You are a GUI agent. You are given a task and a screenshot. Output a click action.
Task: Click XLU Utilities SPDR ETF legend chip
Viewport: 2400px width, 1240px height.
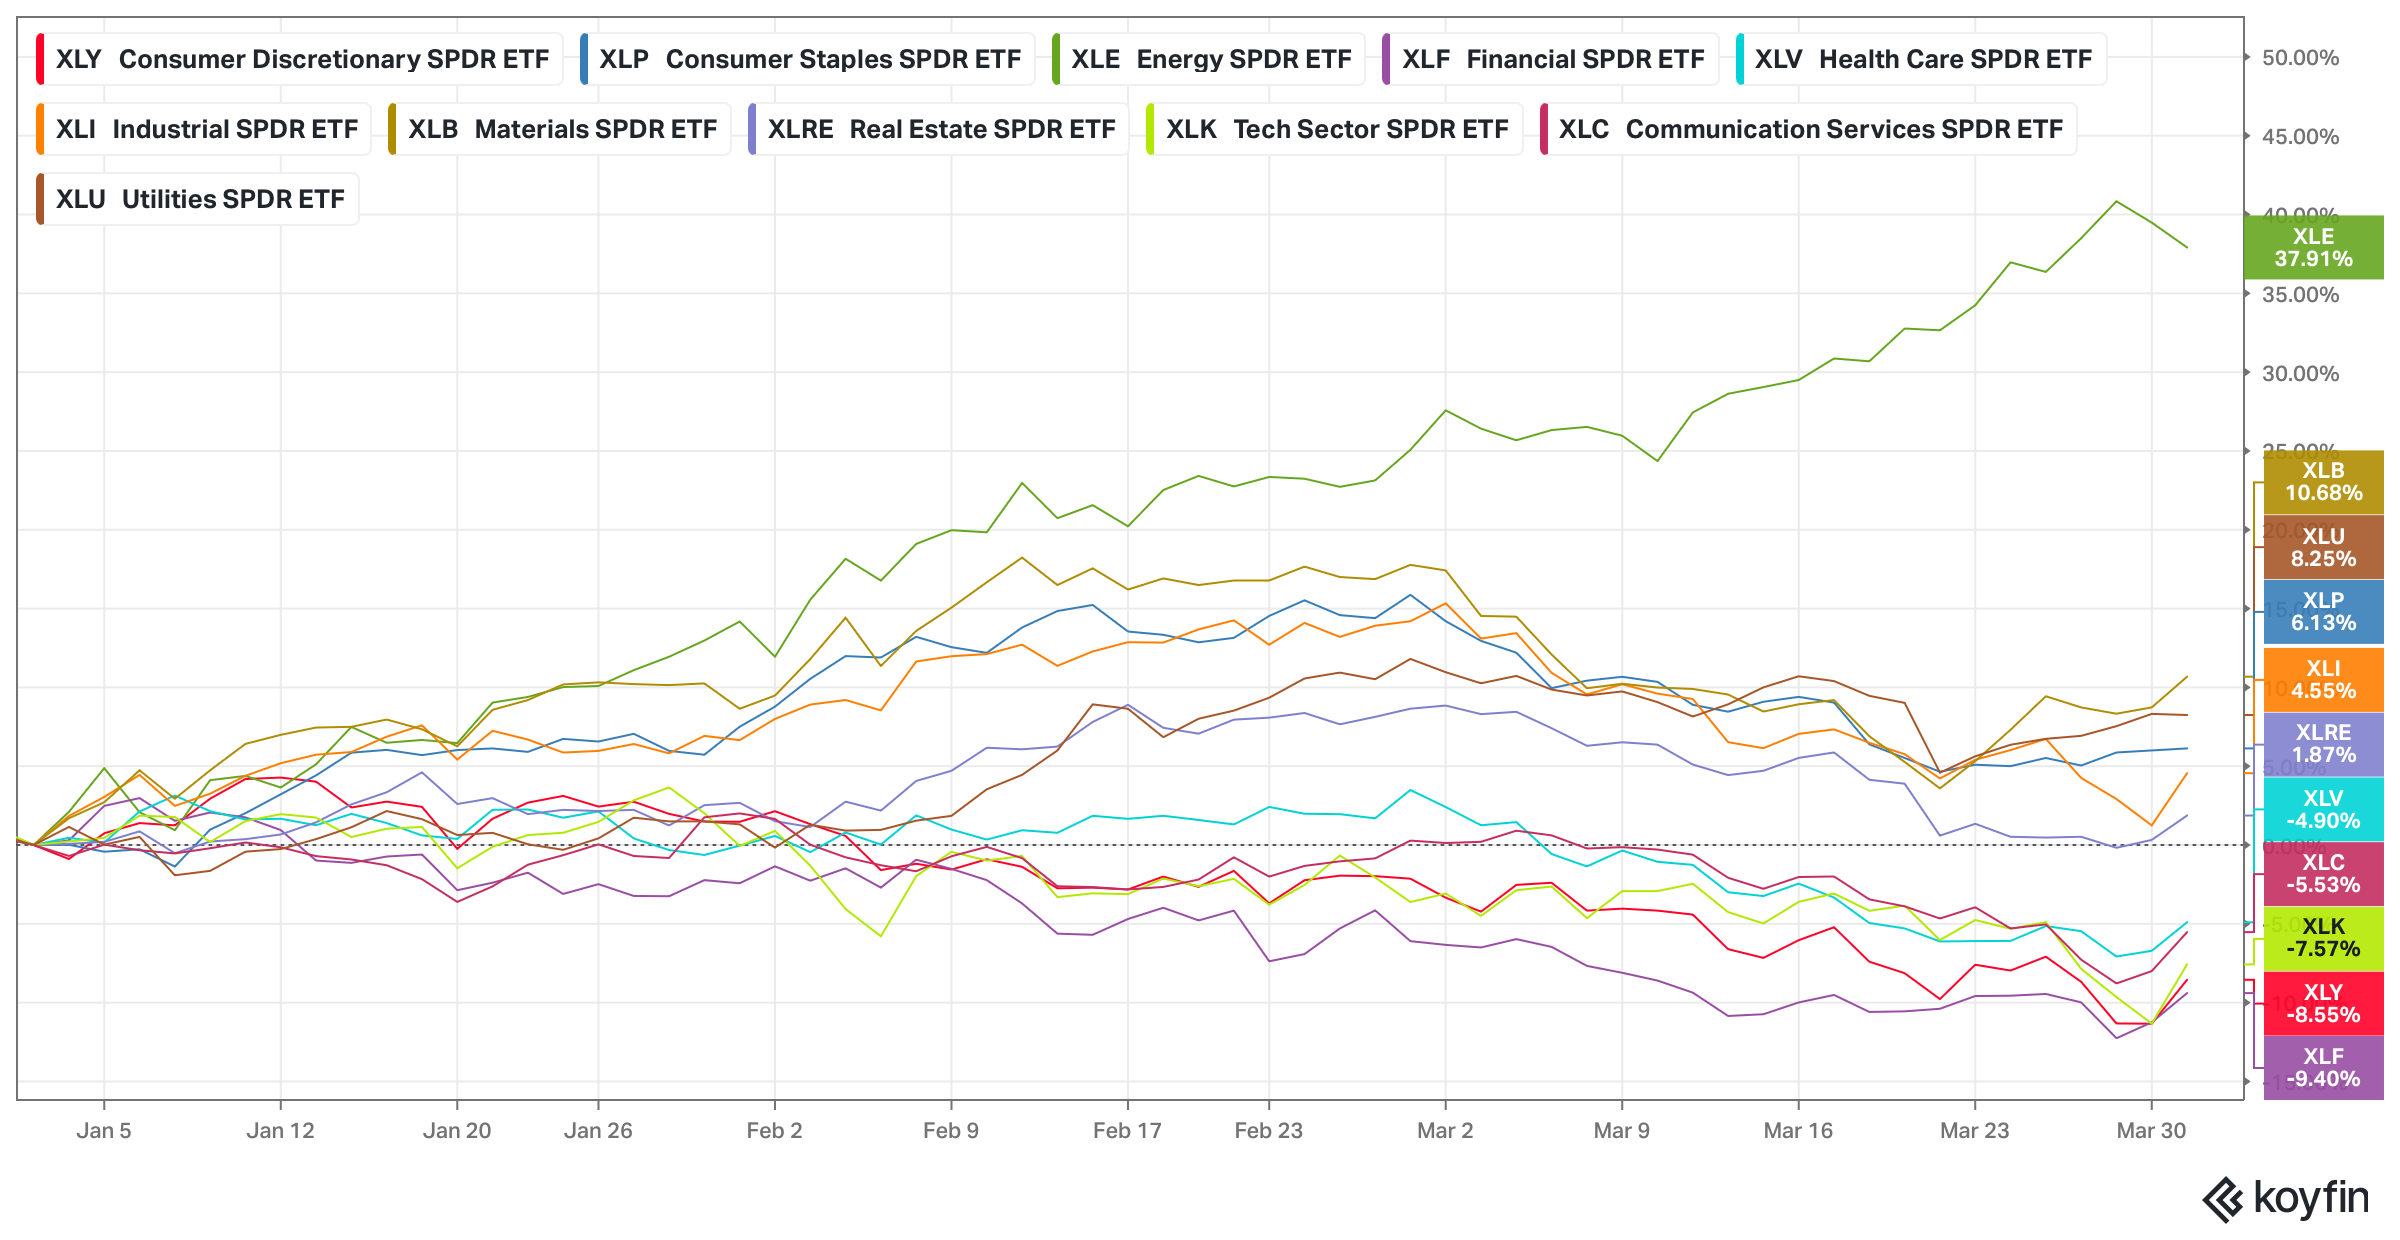(x=199, y=199)
